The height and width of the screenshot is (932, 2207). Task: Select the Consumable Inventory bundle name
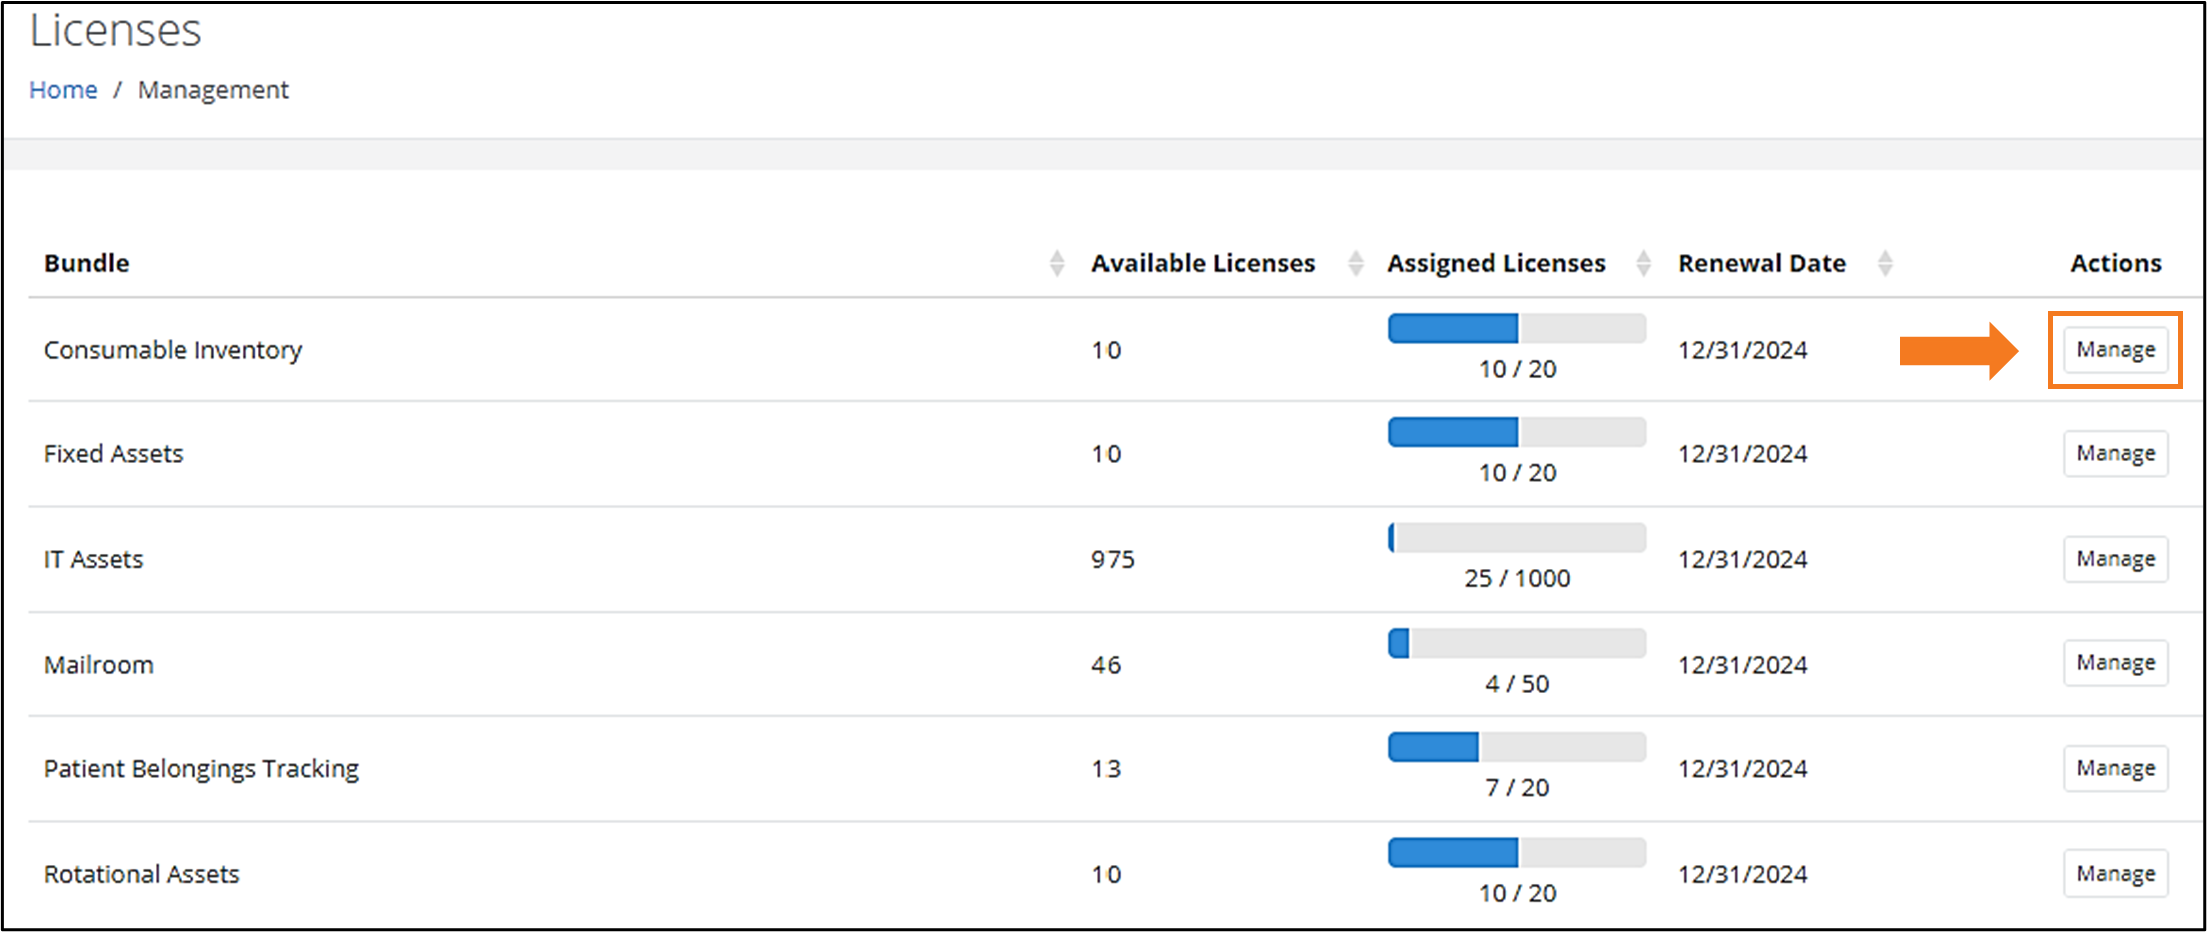coord(173,350)
